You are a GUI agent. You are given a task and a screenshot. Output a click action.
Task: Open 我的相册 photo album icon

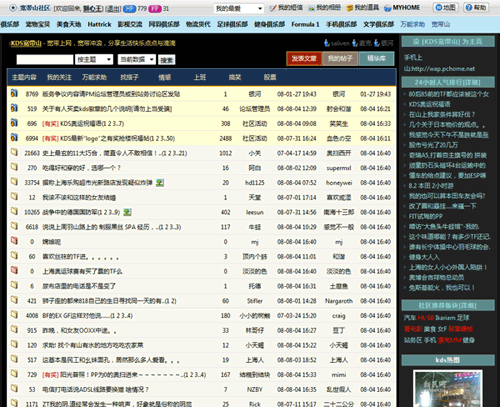click(x=311, y=8)
